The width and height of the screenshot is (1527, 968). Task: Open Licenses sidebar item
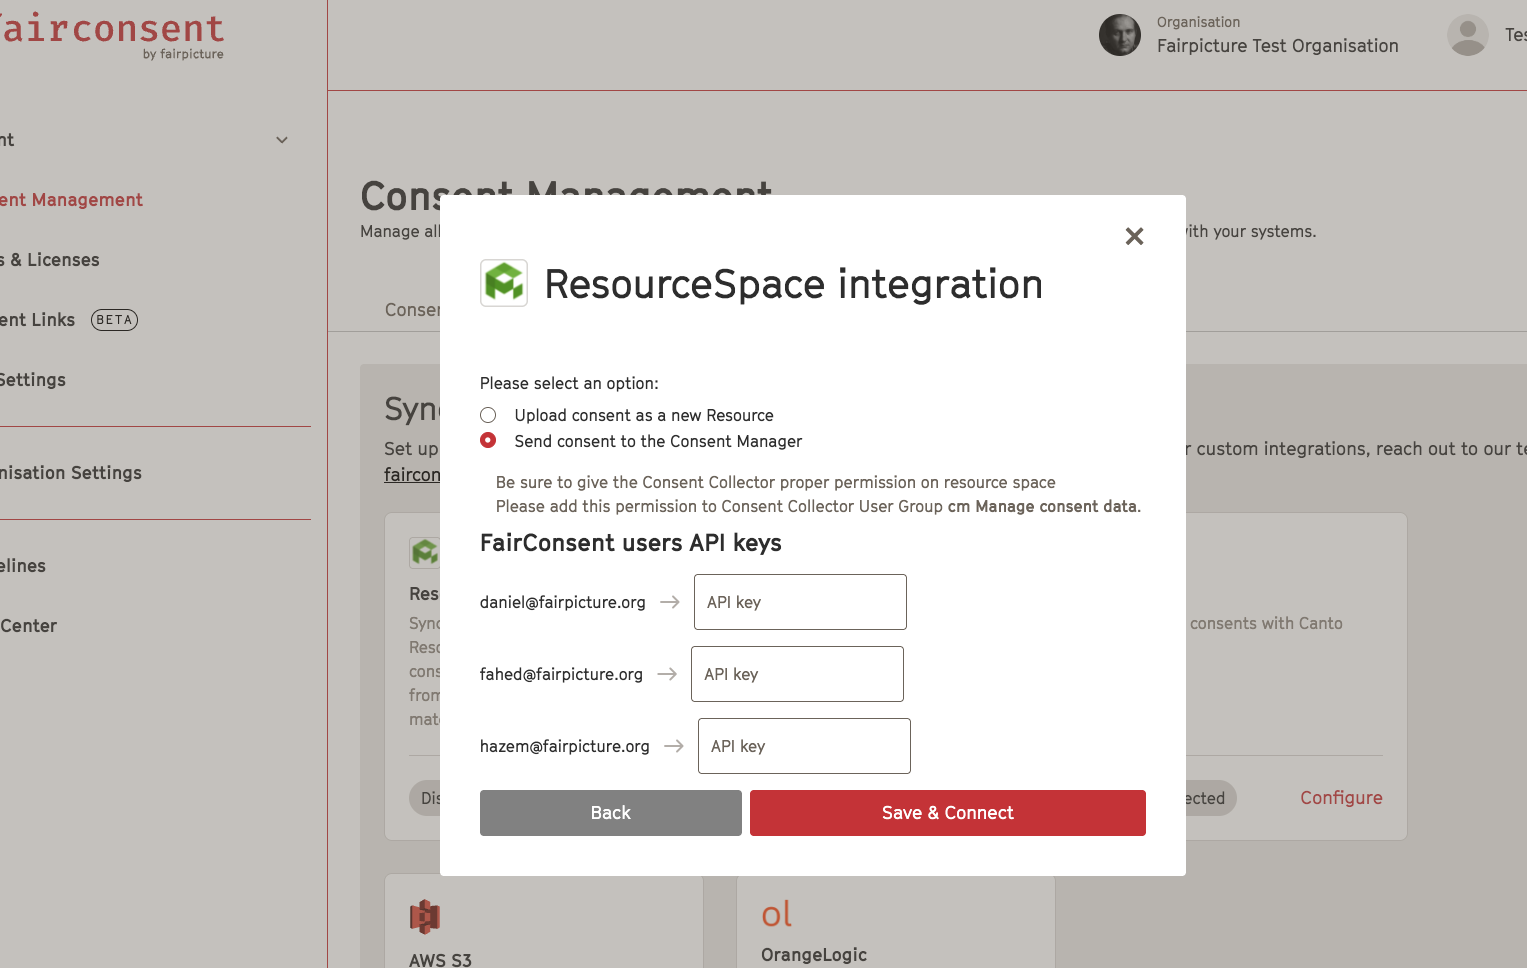tap(50, 260)
